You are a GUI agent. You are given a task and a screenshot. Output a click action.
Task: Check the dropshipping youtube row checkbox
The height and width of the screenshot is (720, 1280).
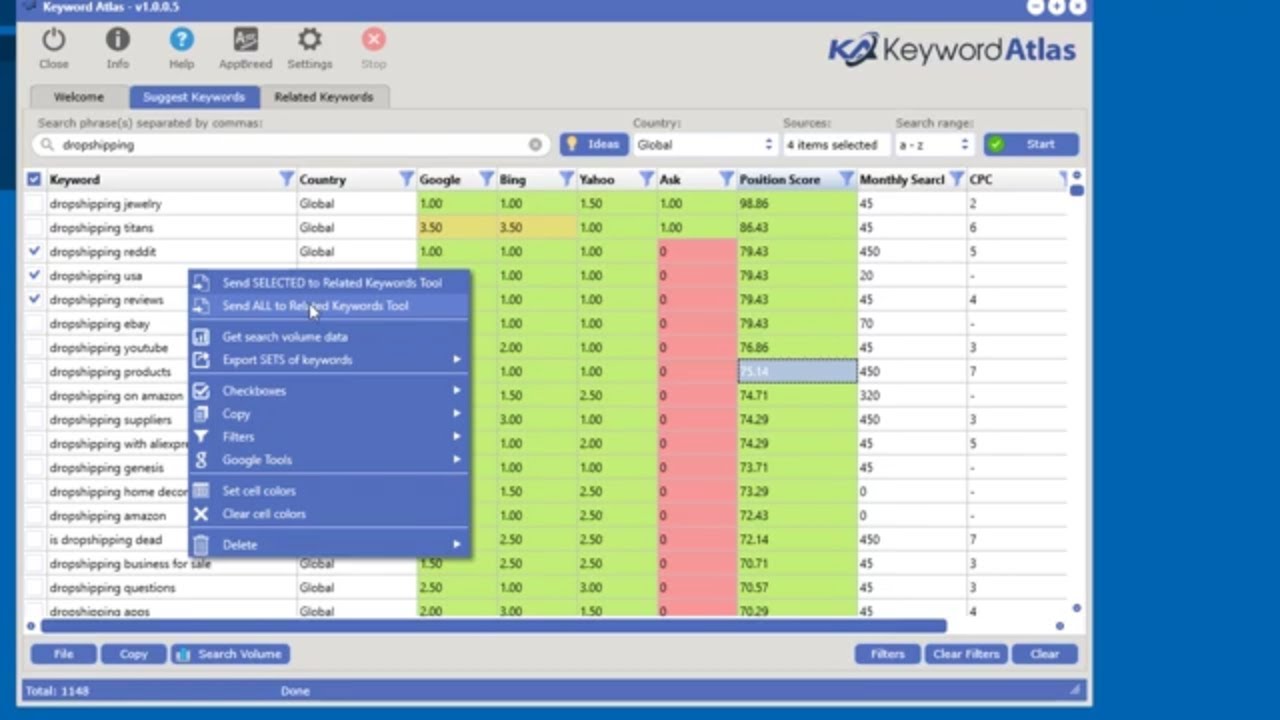point(34,348)
